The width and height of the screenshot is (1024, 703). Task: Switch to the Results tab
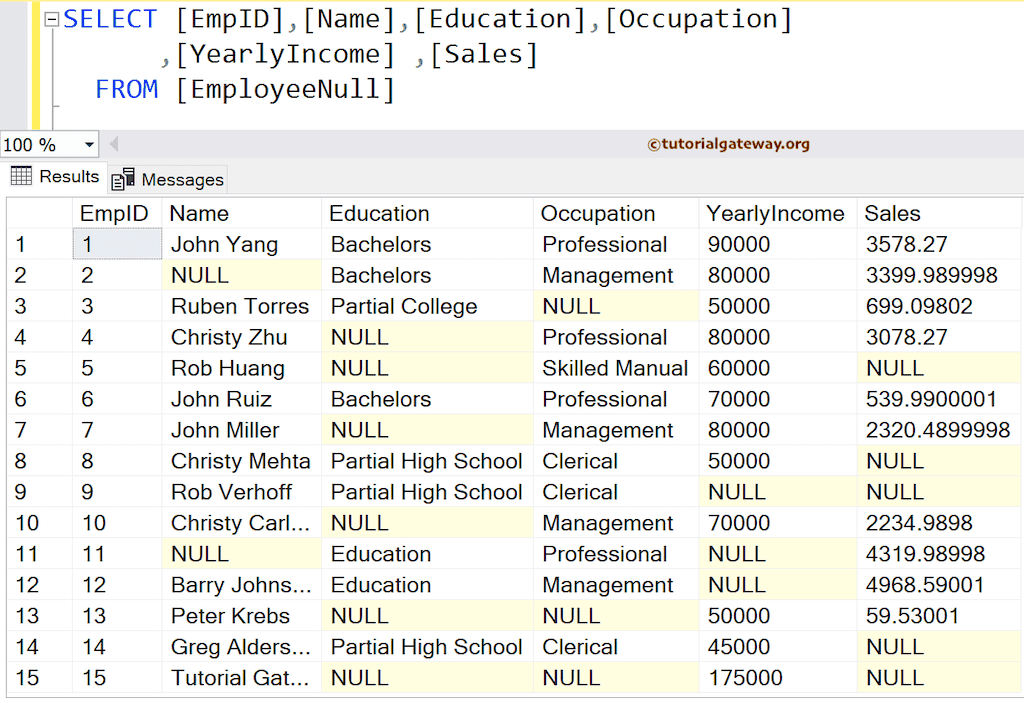point(66,176)
